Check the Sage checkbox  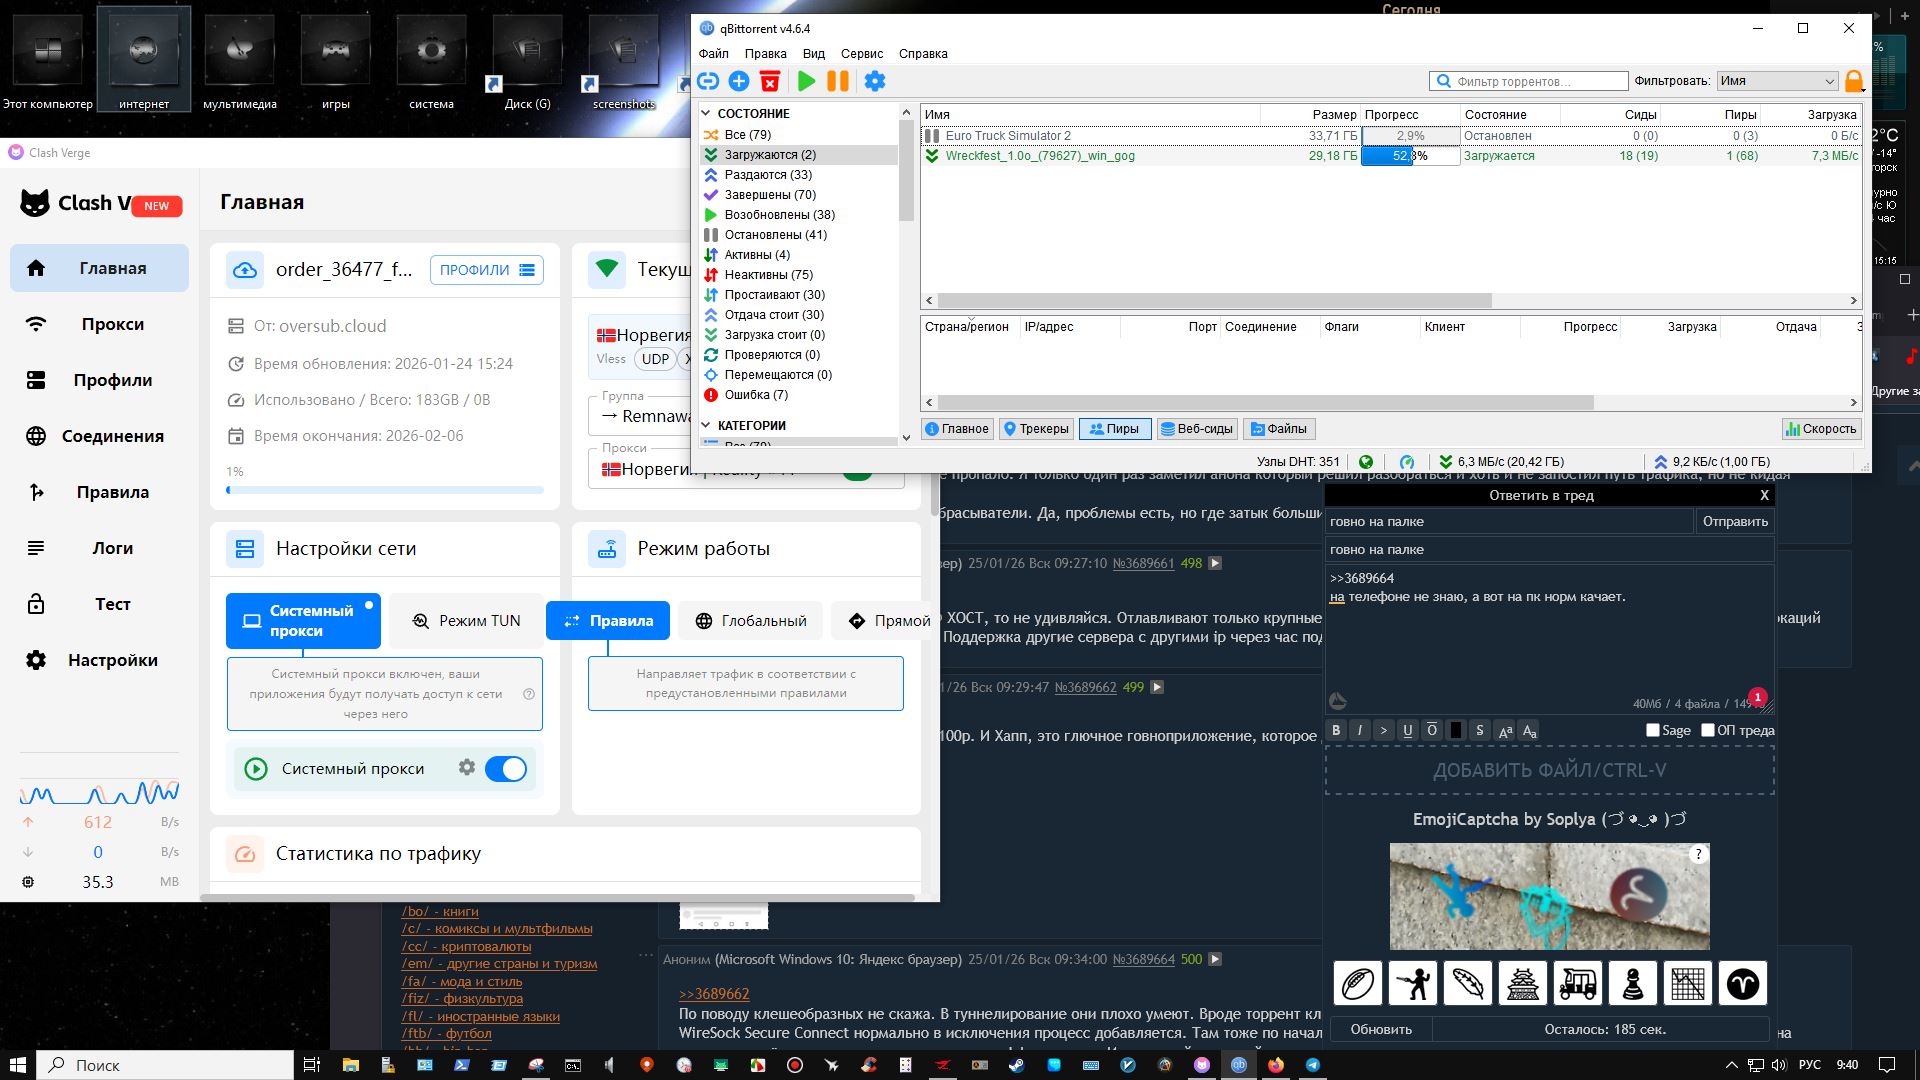point(1653,731)
